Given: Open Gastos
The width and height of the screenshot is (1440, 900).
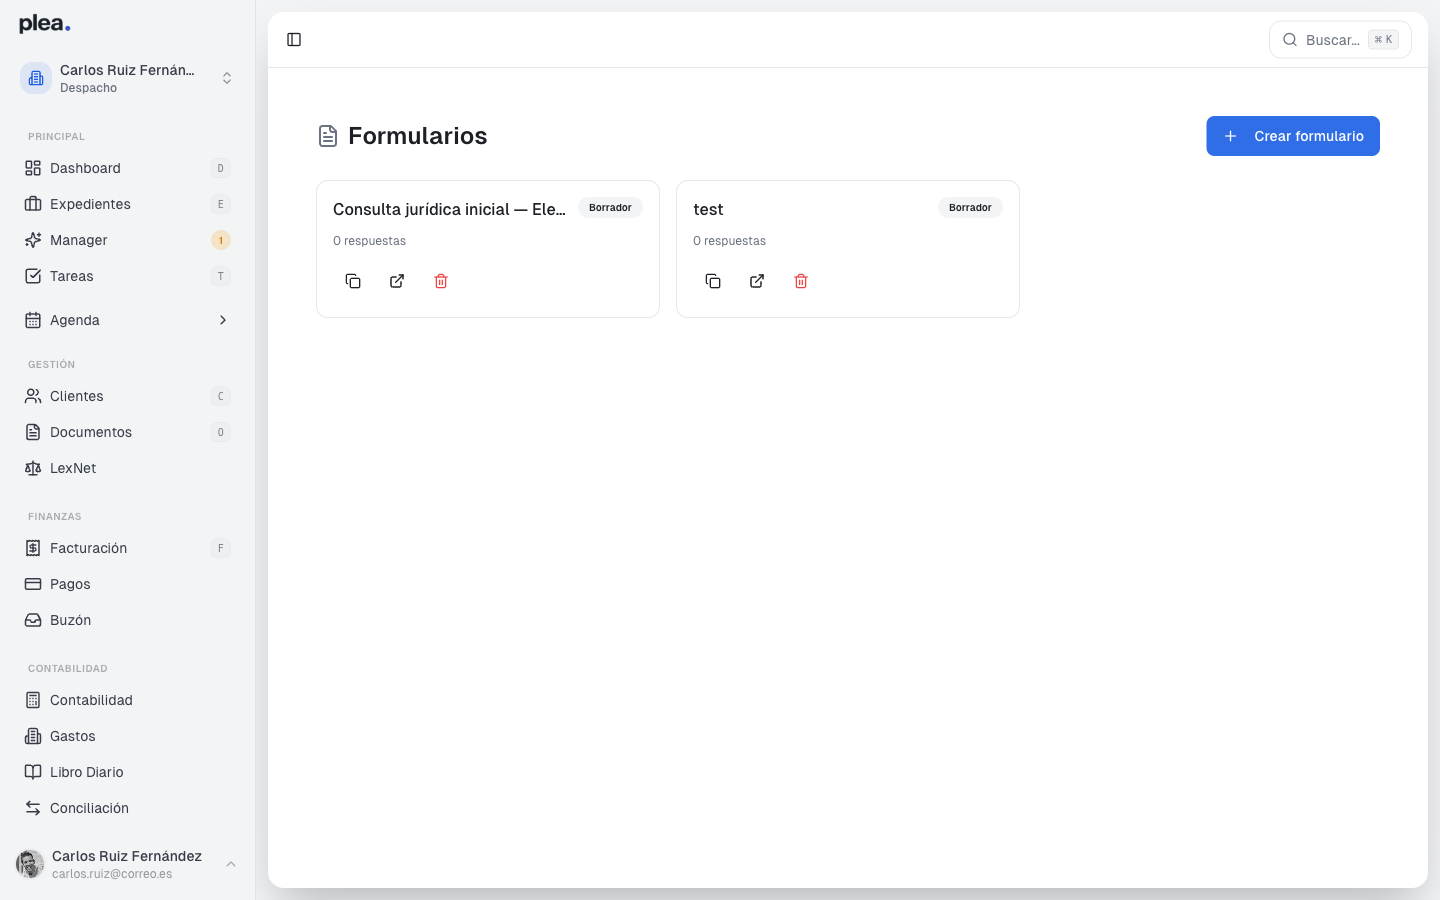Looking at the screenshot, I should pos(128,736).
